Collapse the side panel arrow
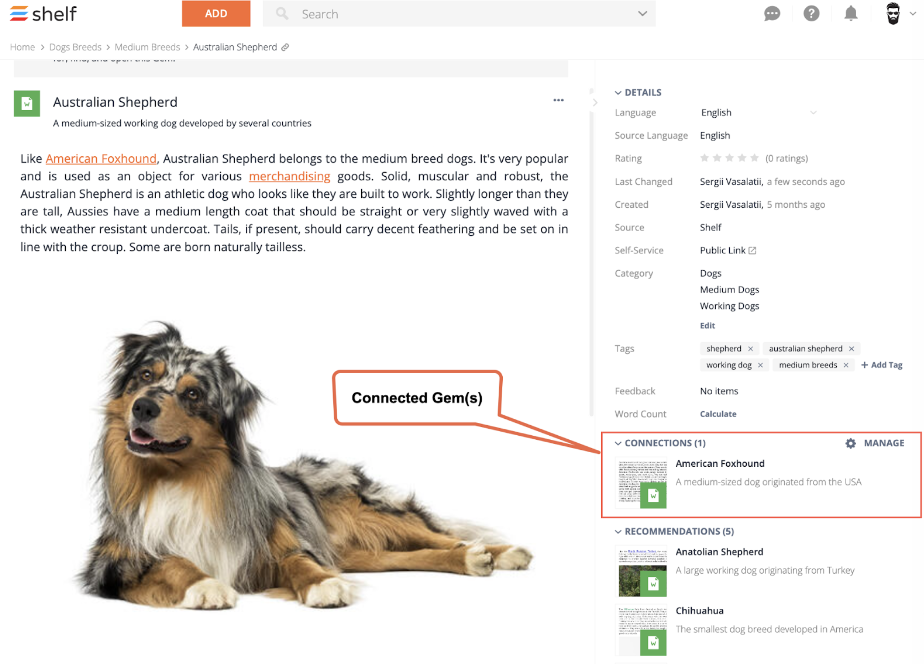Screen dimensions: 924x664 tap(595, 103)
